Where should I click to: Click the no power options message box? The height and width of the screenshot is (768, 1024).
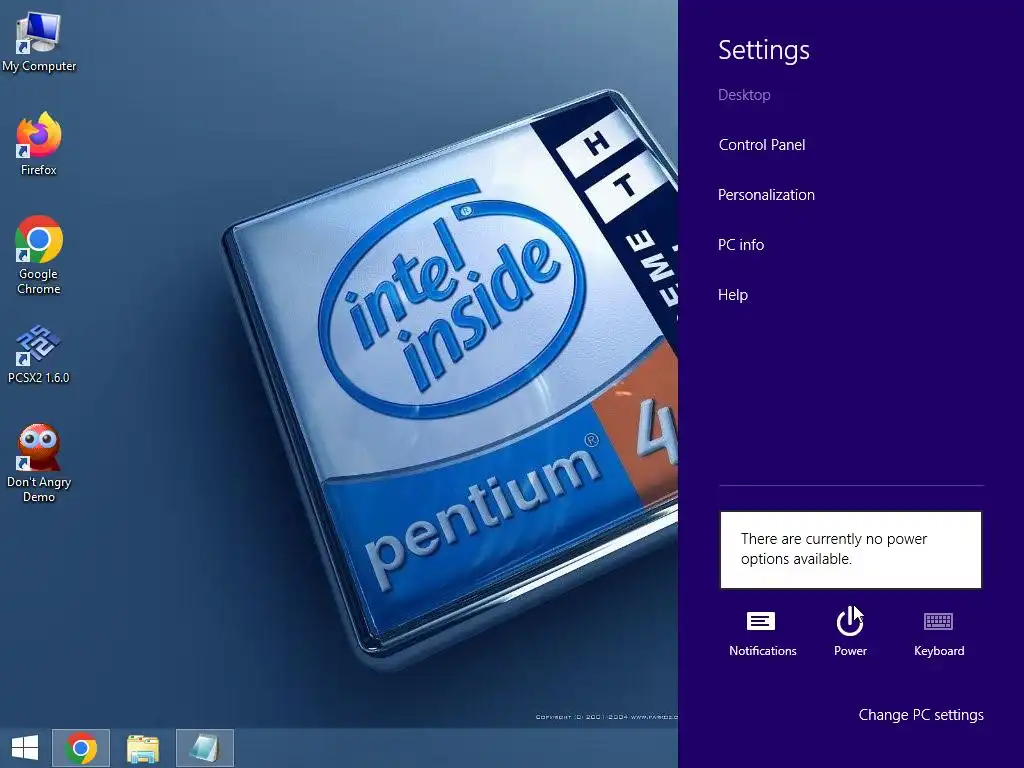point(850,550)
